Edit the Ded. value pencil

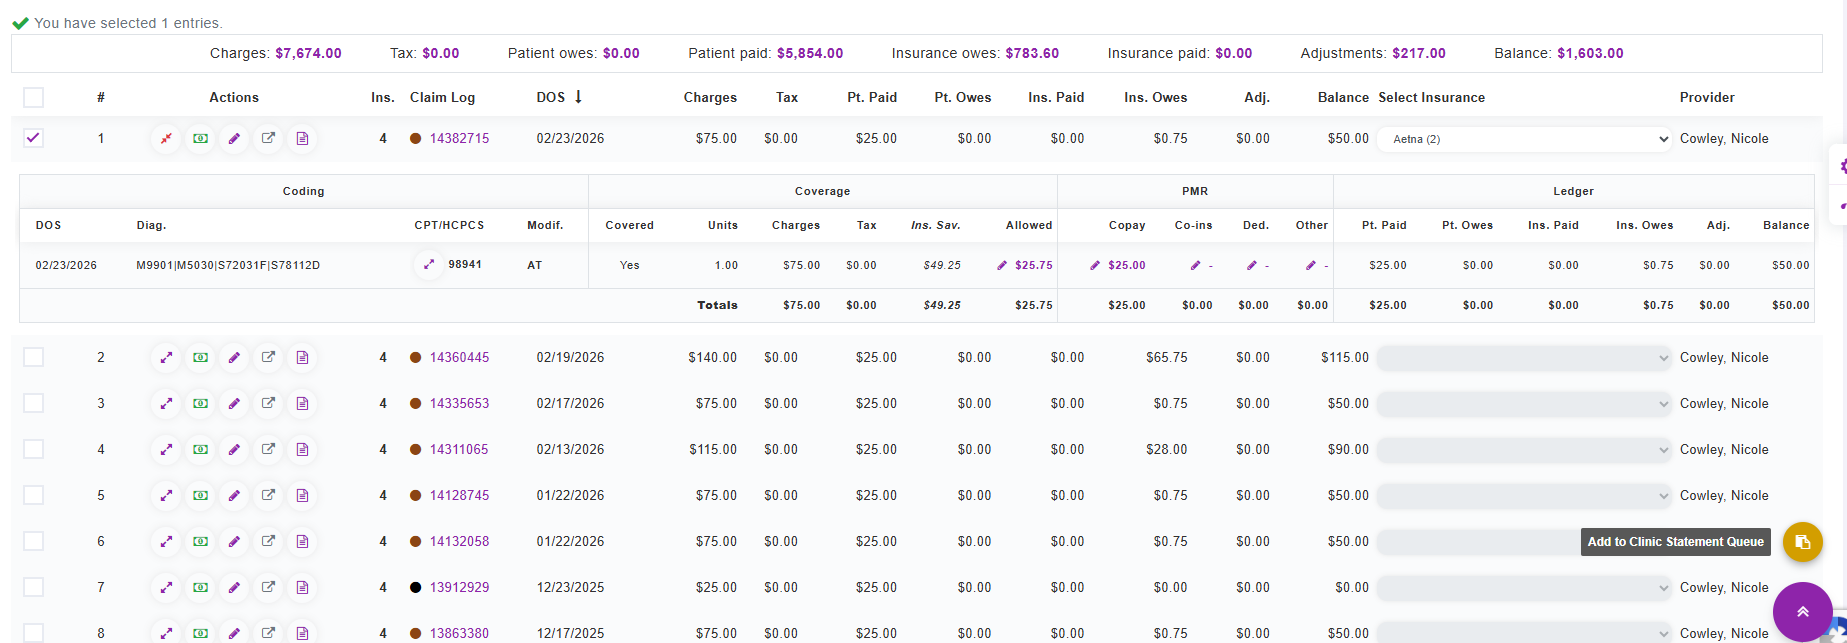[1251, 265]
